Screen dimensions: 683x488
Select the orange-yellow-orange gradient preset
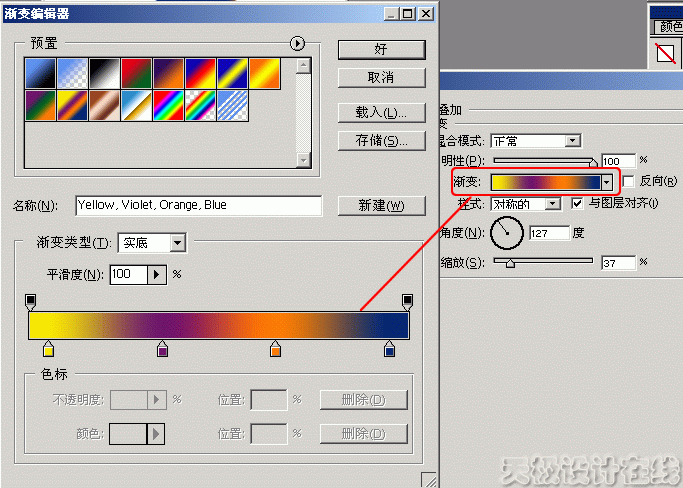point(265,74)
